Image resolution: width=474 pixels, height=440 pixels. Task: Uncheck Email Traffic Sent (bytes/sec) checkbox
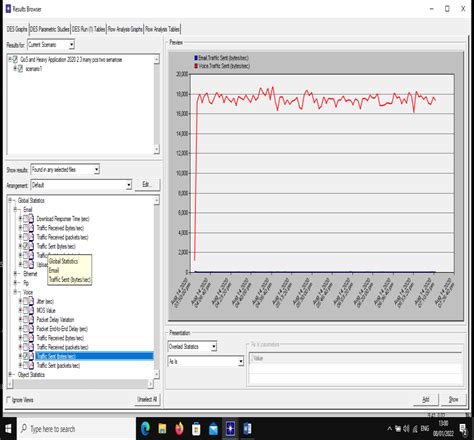tap(25, 246)
